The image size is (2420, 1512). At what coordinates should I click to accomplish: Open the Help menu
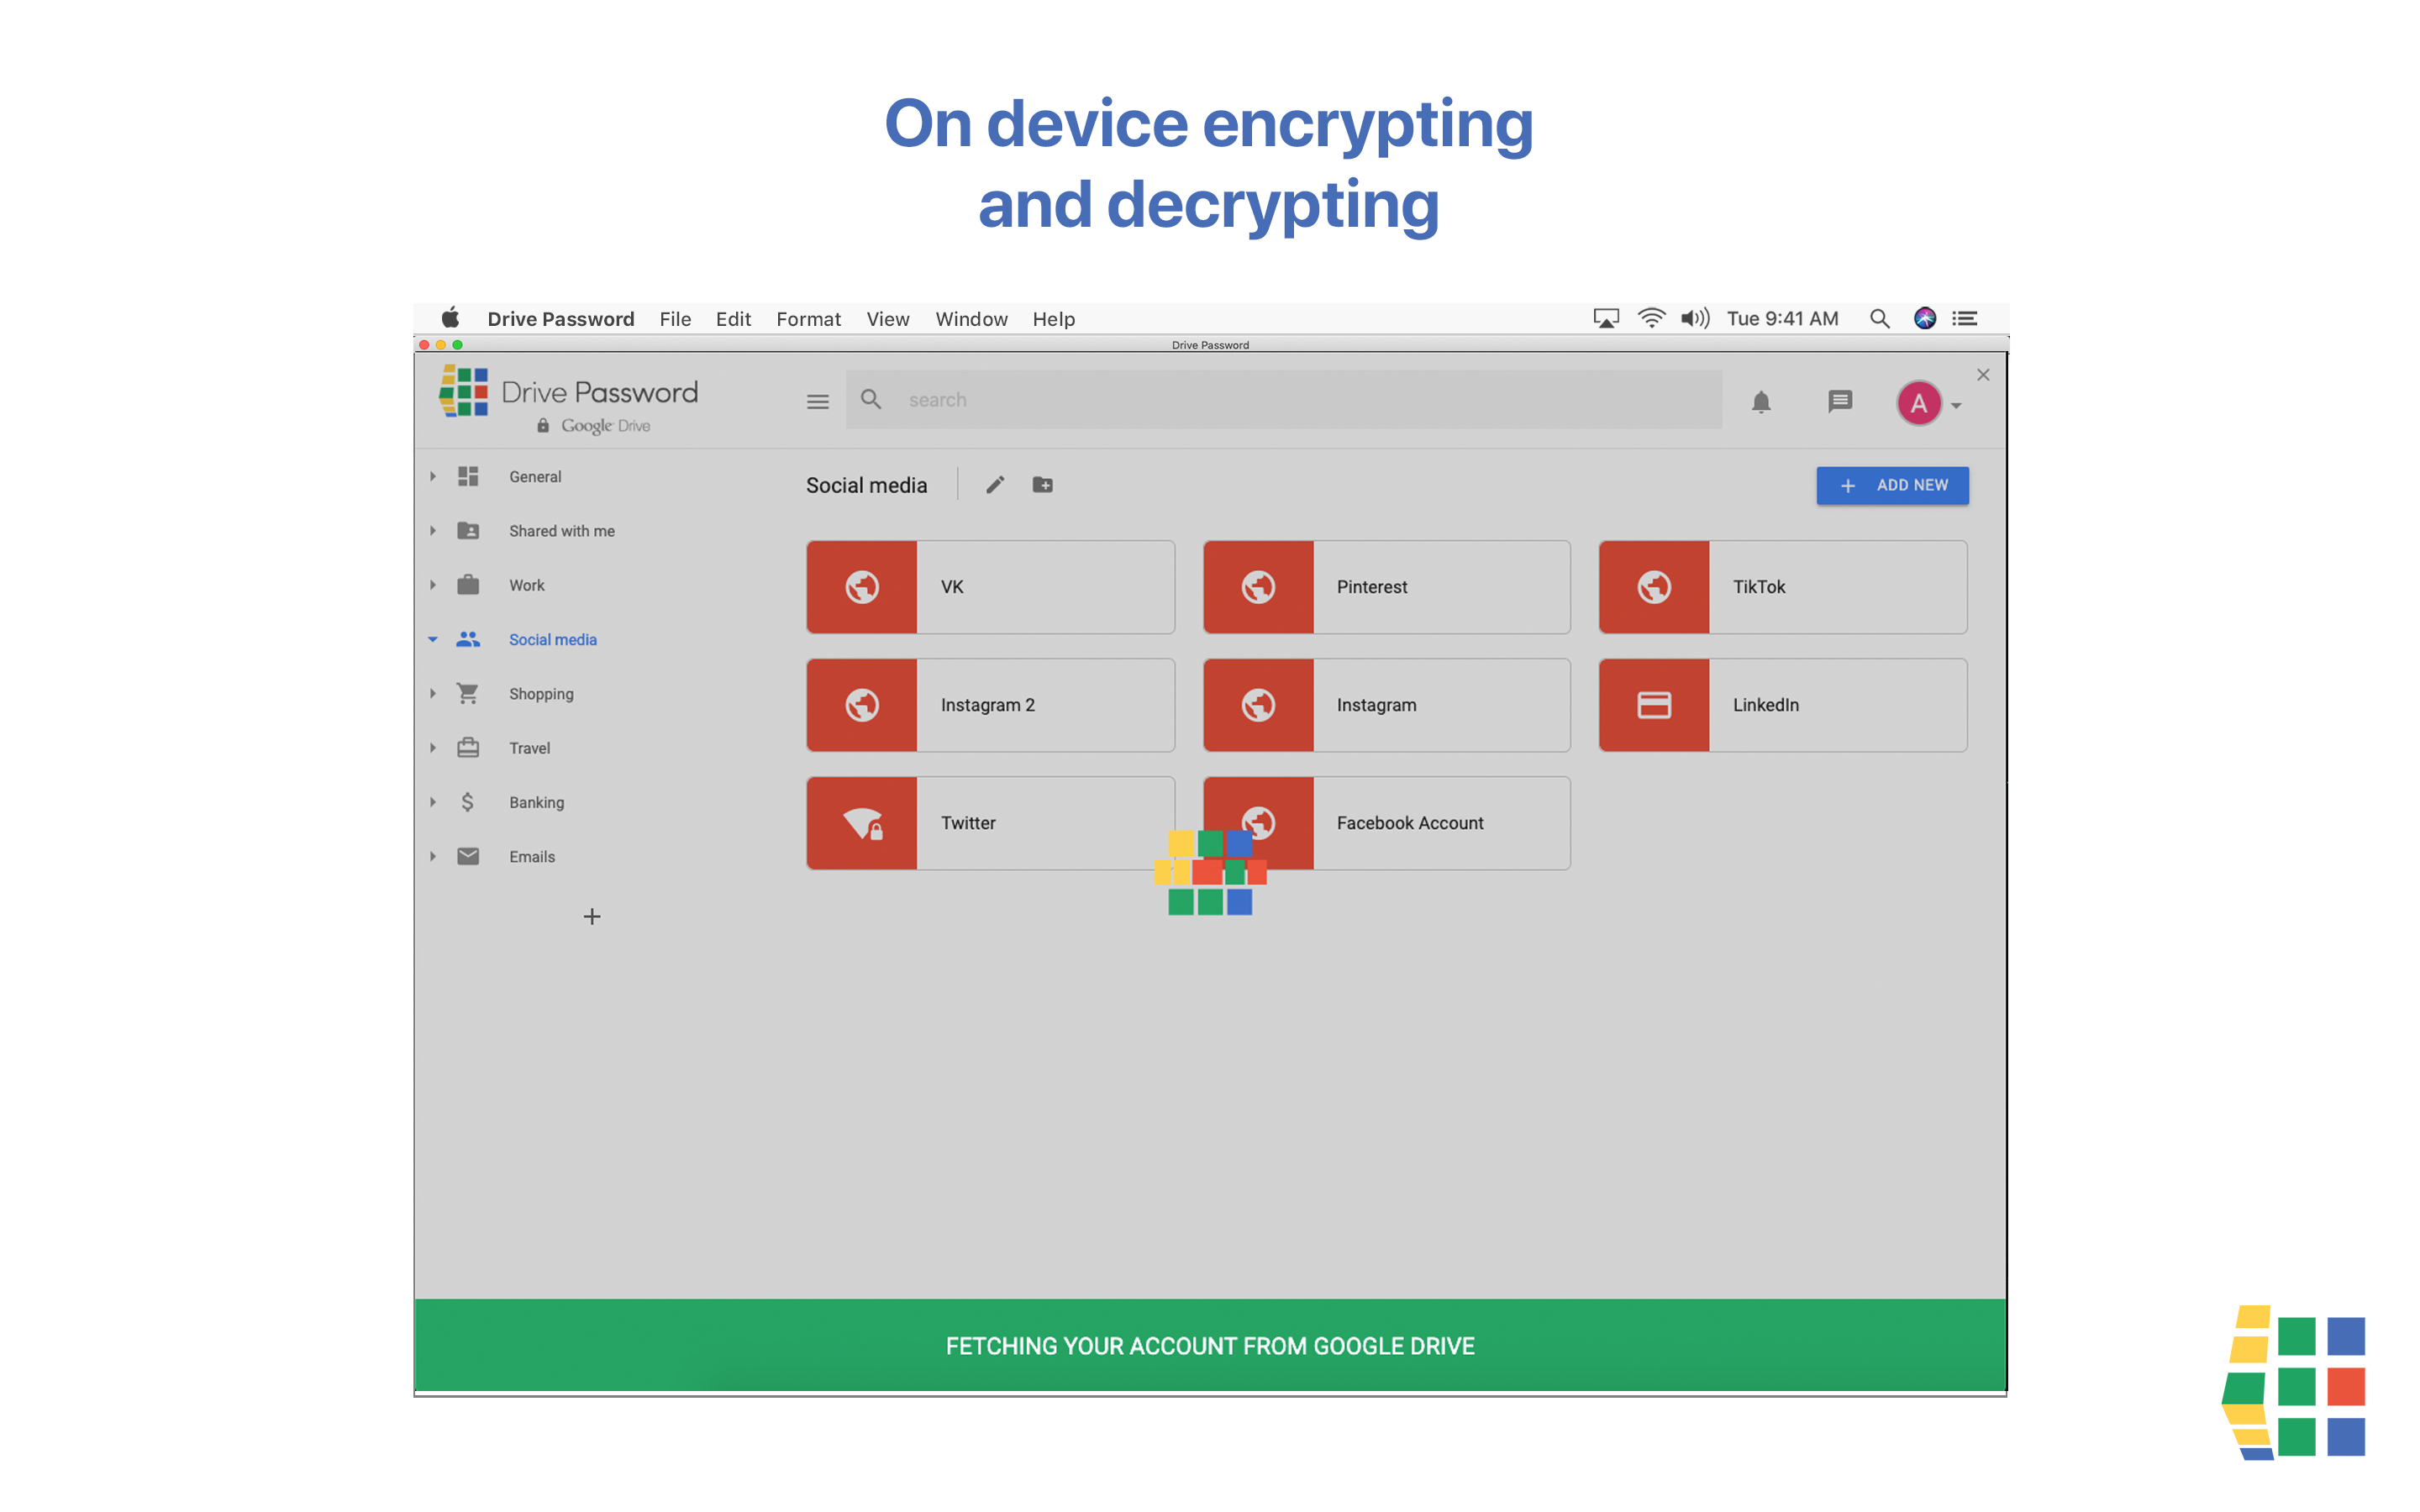[1054, 319]
